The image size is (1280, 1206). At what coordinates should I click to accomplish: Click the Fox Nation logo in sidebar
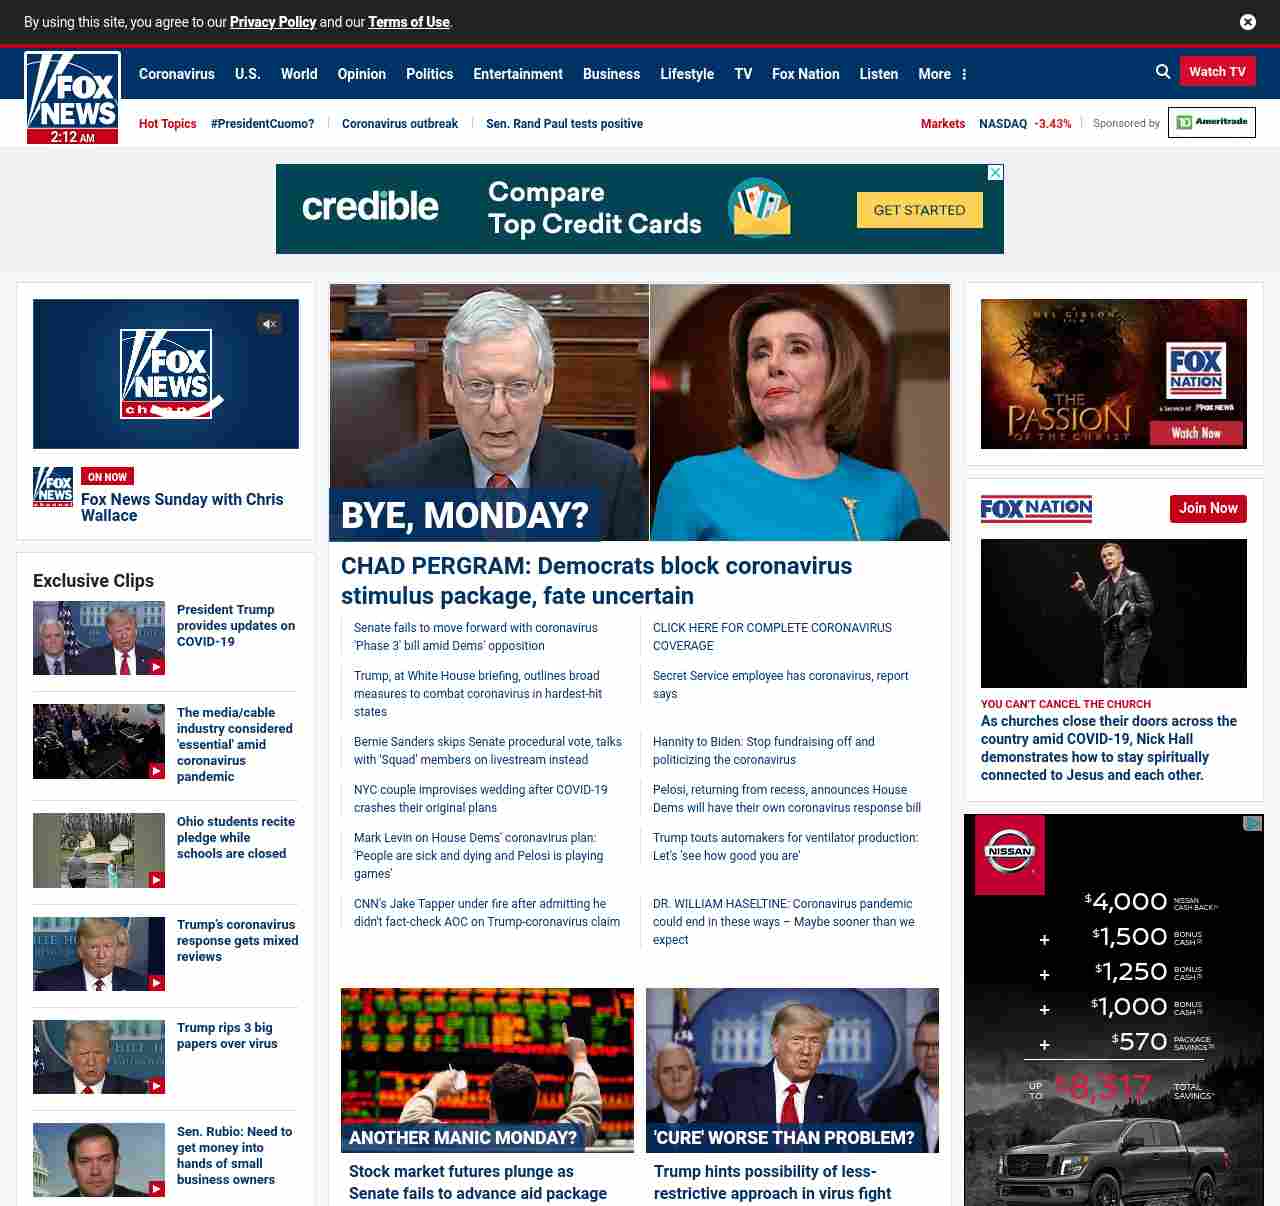[x=1036, y=509]
